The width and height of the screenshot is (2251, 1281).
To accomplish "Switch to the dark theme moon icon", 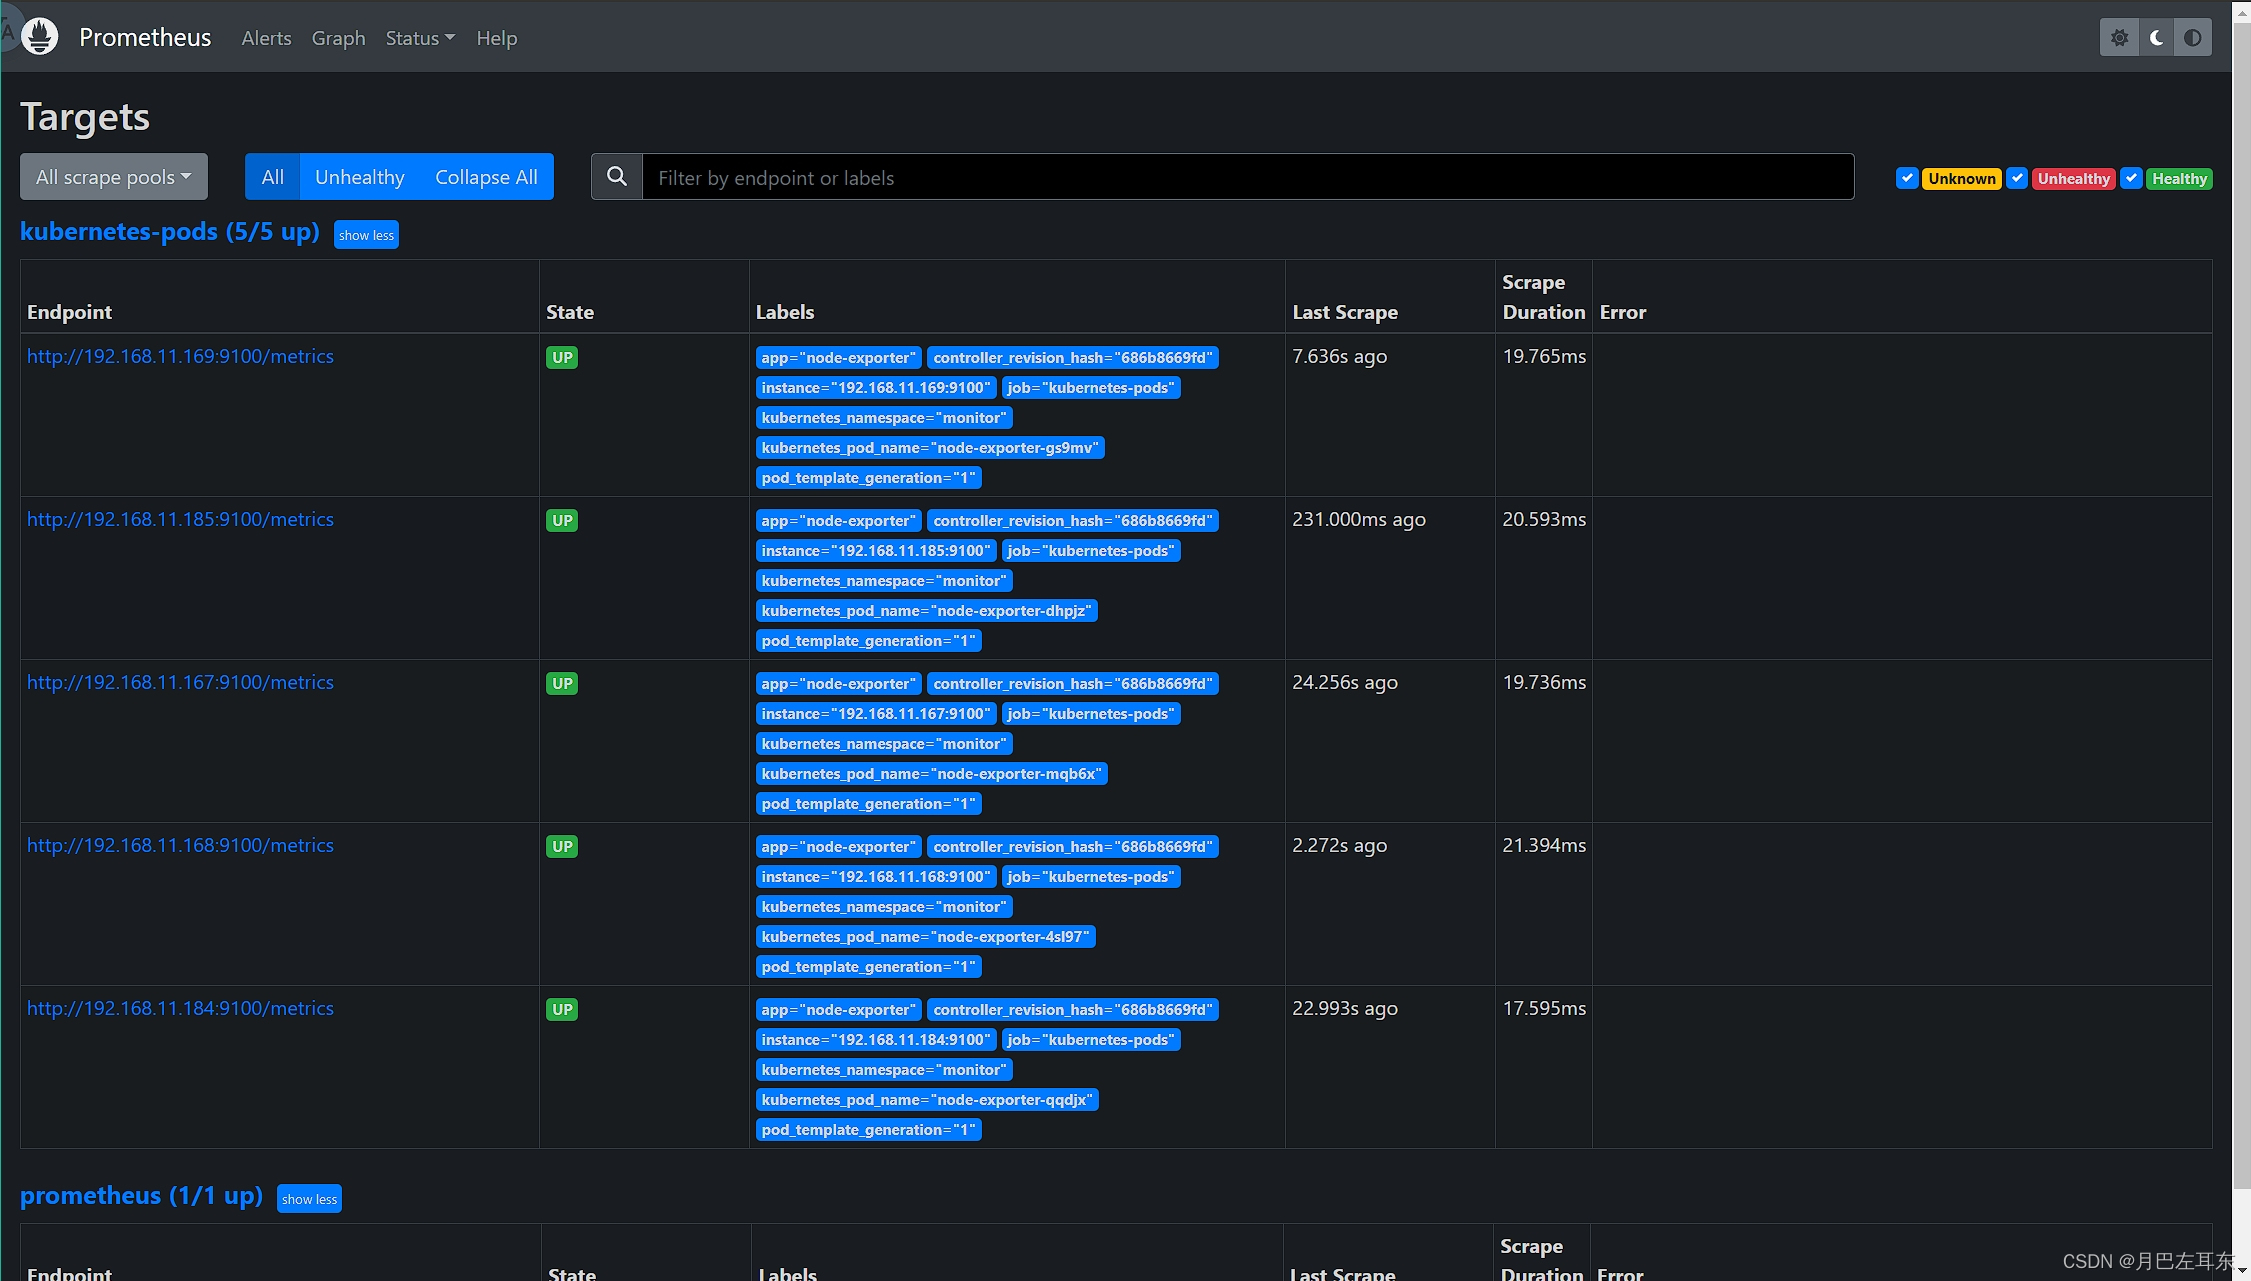I will tap(2156, 38).
